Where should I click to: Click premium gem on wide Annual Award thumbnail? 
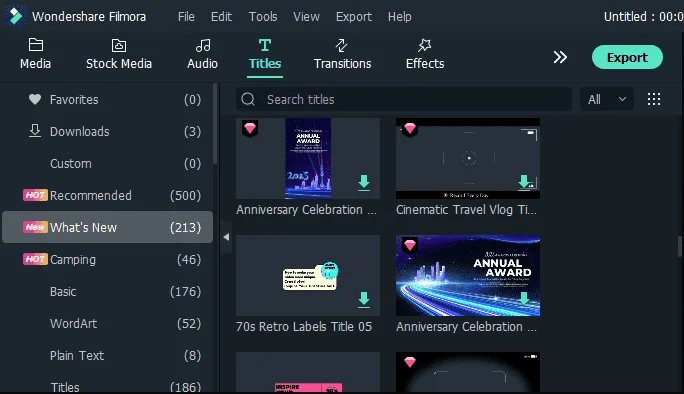[x=410, y=245]
